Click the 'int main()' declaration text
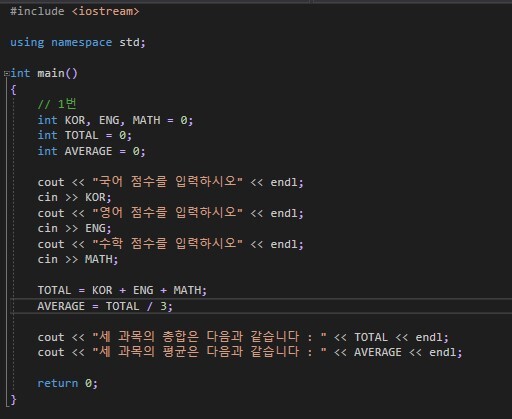The image size is (512, 419). coord(44,73)
